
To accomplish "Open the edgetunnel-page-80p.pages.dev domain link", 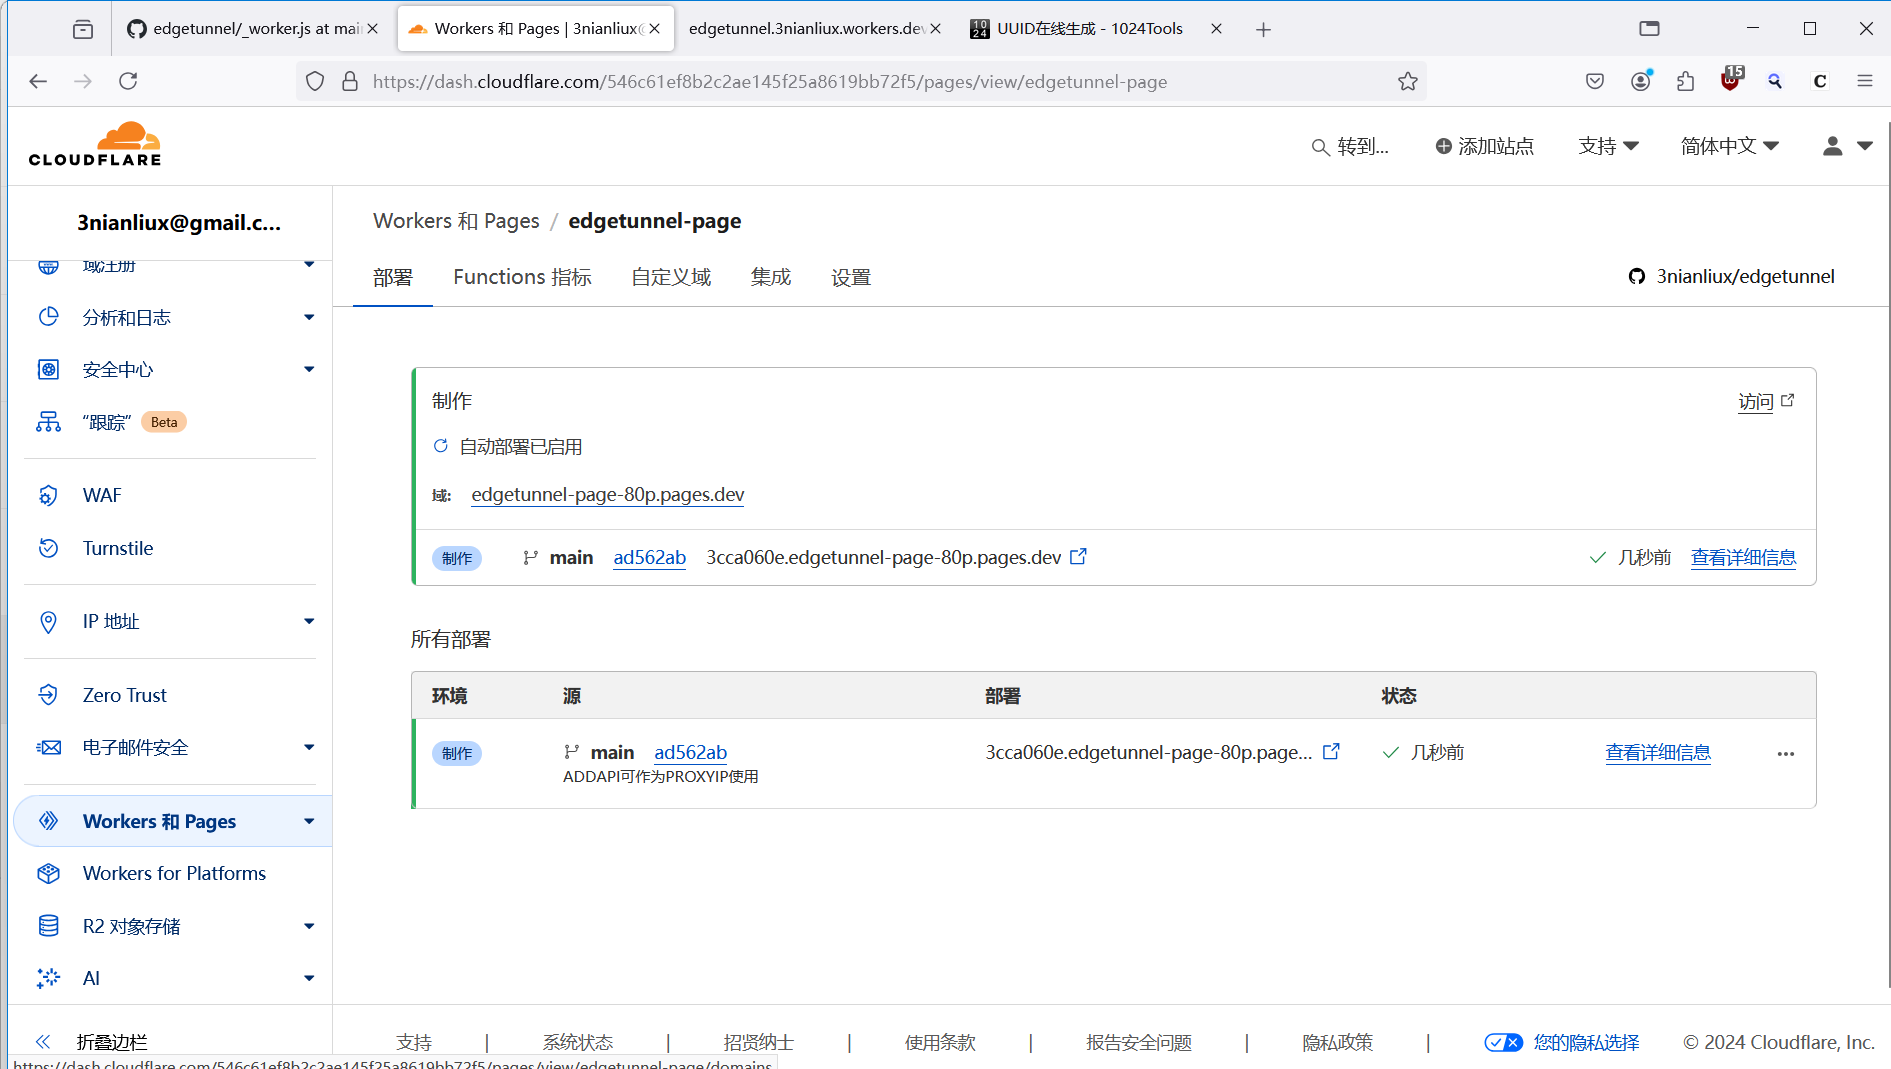I will [x=608, y=494].
